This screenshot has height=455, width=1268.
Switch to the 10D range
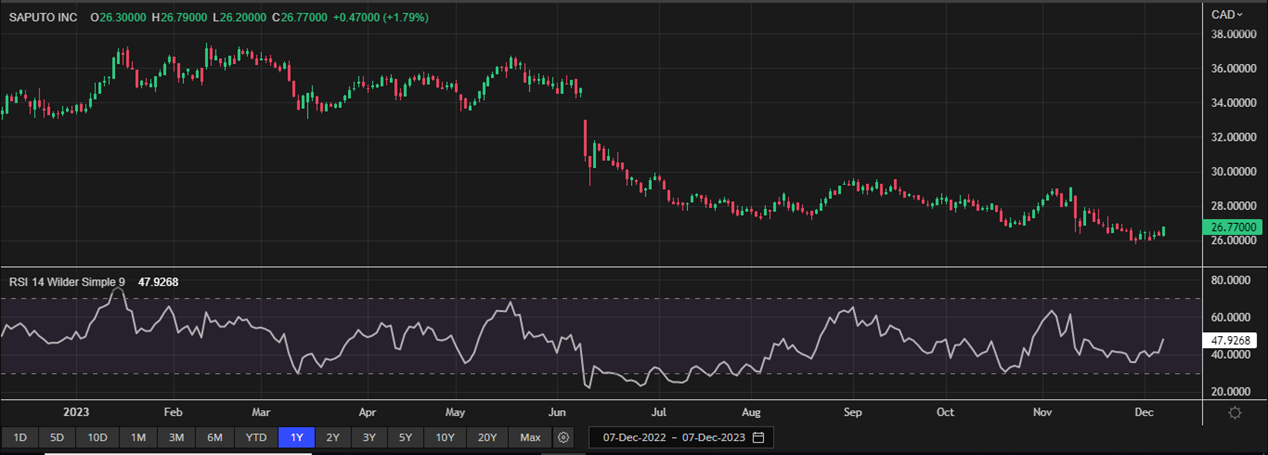[x=97, y=437]
